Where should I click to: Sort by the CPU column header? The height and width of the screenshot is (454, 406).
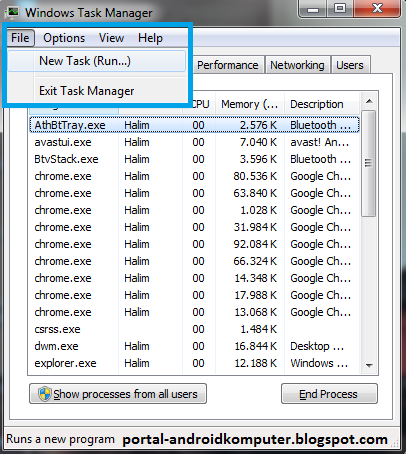(x=200, y=104)
